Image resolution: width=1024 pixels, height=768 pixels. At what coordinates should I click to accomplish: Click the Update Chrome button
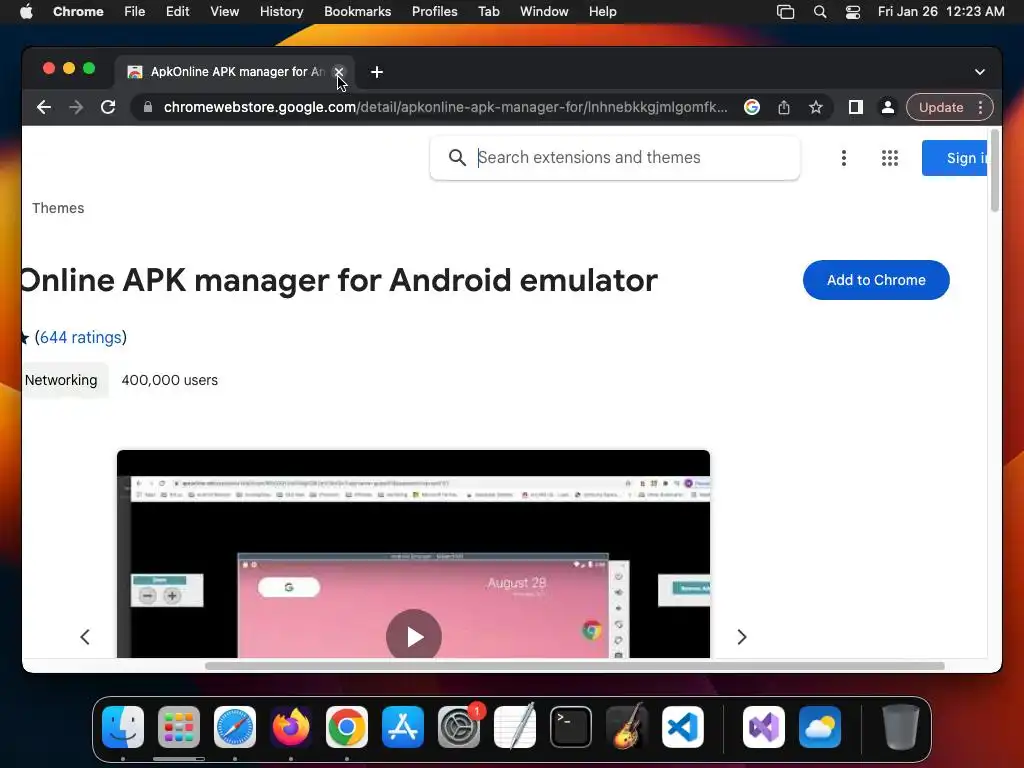(x=941, y=107)
